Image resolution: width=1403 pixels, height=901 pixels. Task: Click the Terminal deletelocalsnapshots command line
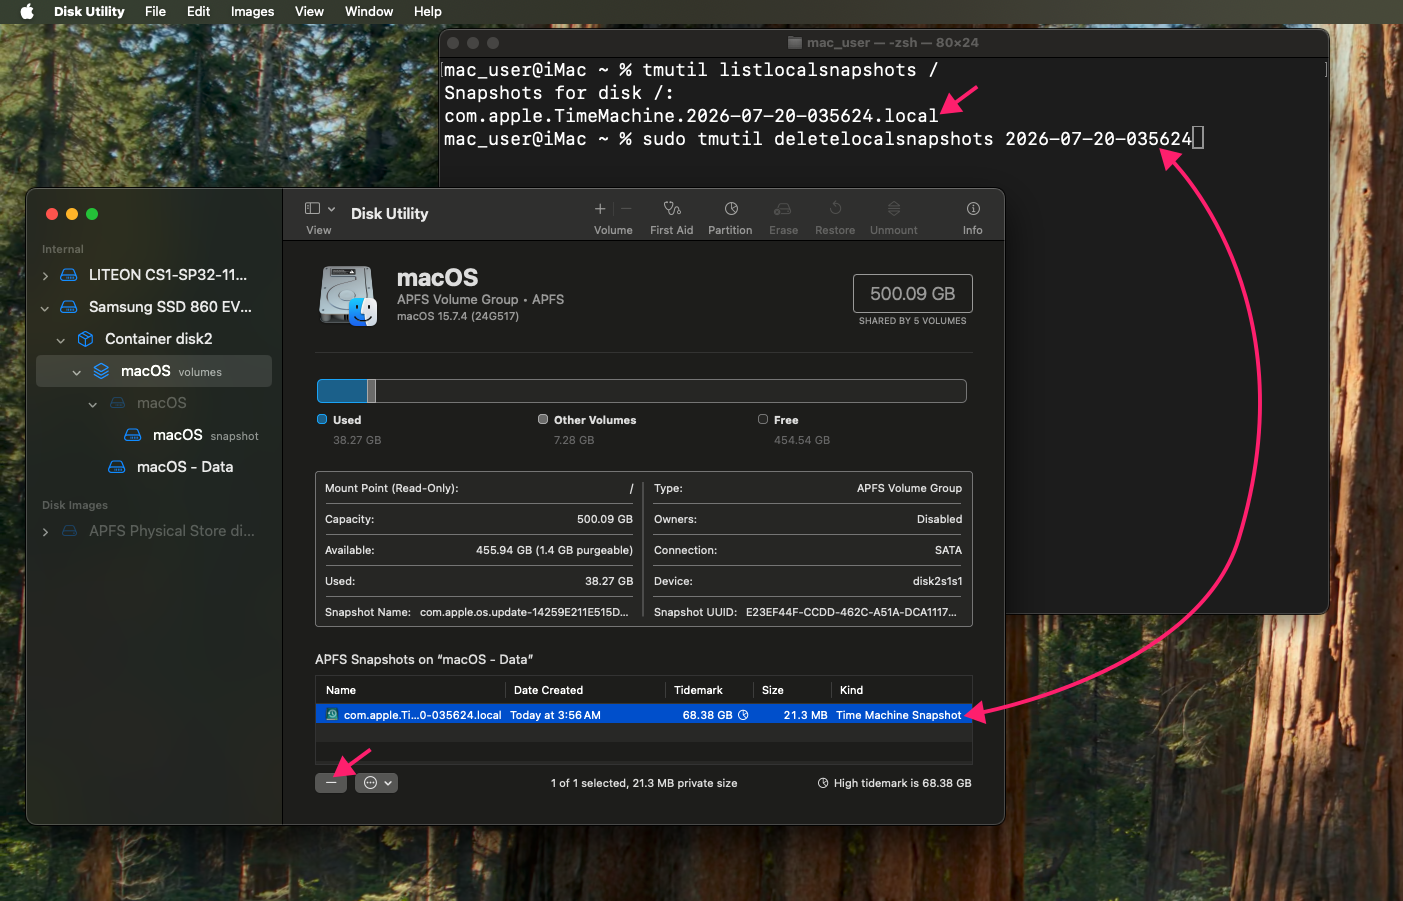point(824,139)
